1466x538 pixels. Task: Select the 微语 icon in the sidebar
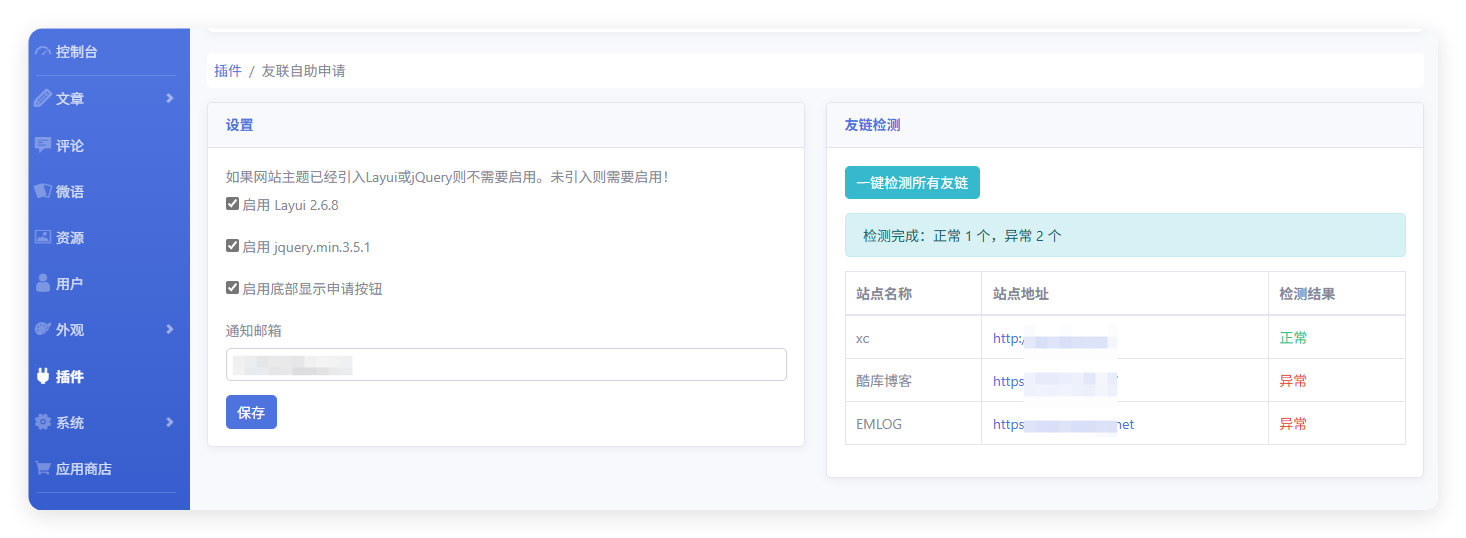[x=42, y=191]
